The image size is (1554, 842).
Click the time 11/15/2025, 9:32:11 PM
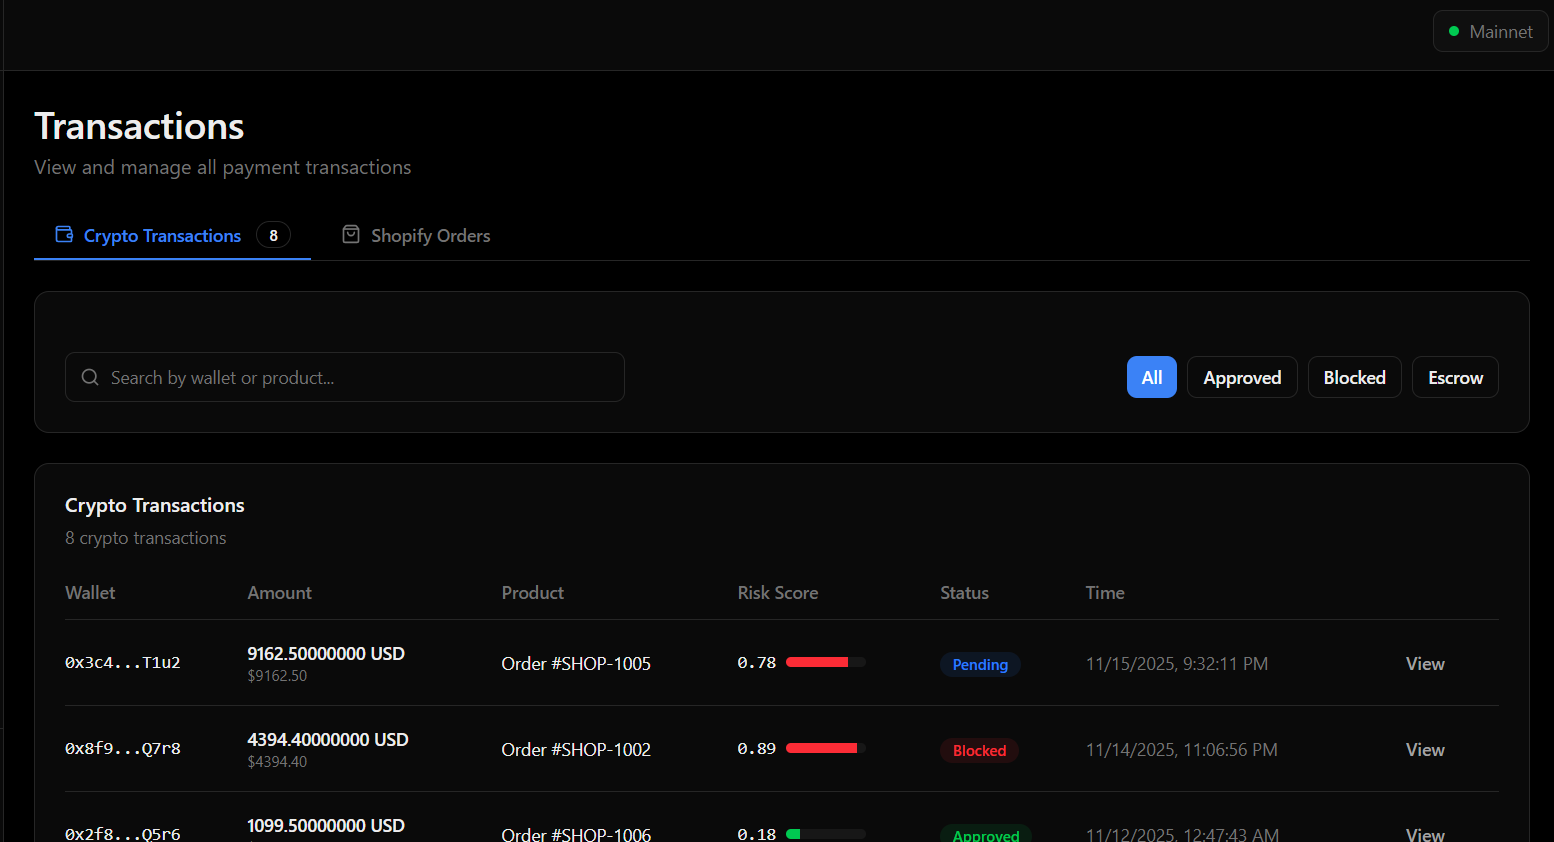coord(1177,663)
